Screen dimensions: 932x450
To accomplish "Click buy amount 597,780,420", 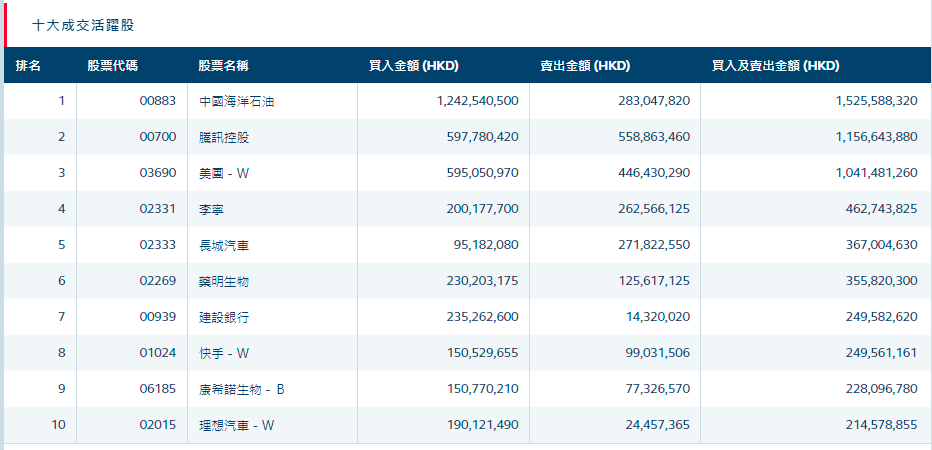I will (483, 137).
